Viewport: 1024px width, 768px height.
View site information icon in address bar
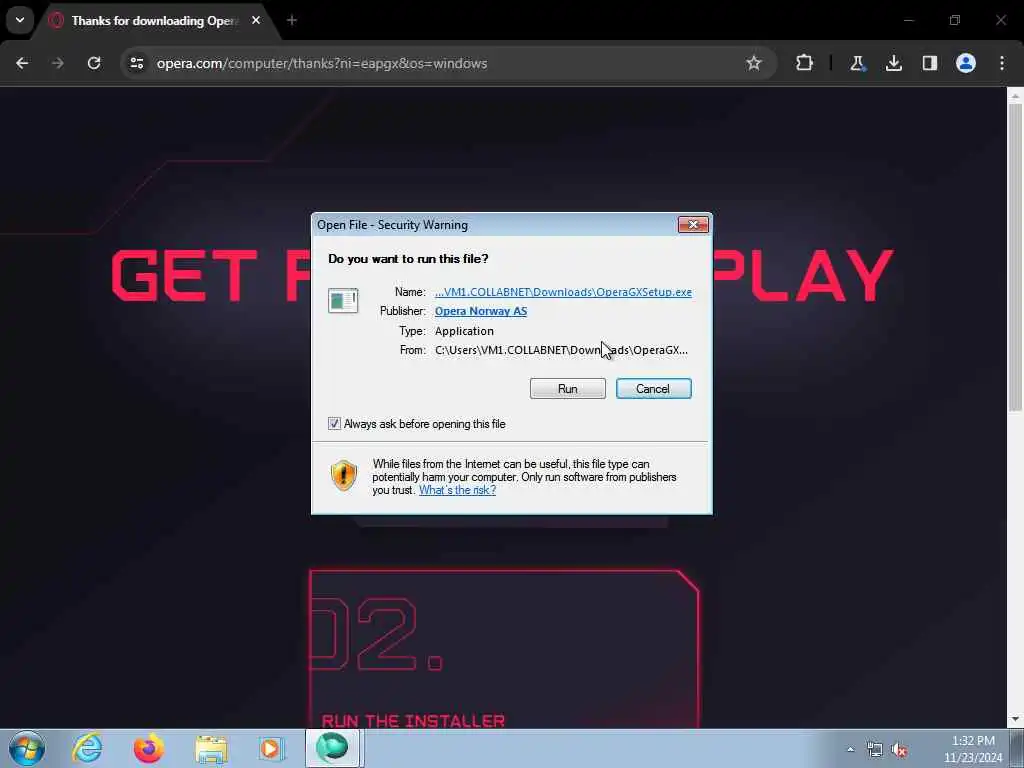136,63
